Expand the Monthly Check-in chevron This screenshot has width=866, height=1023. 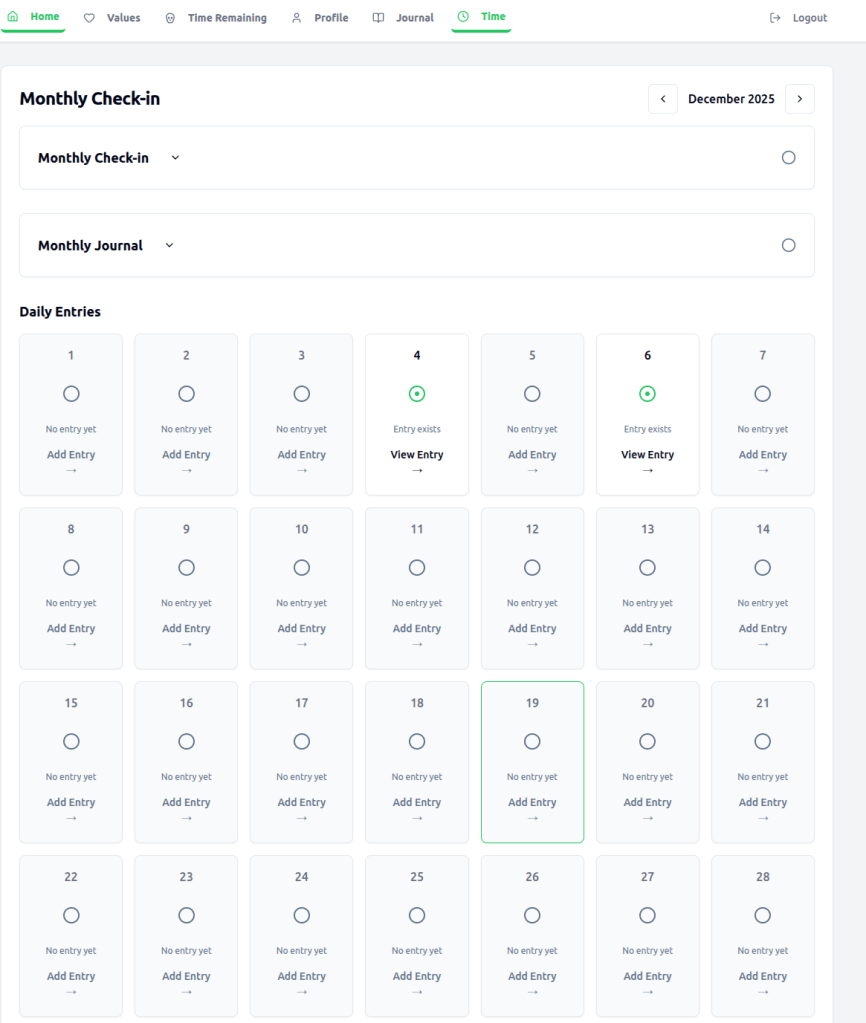[175, 158]
